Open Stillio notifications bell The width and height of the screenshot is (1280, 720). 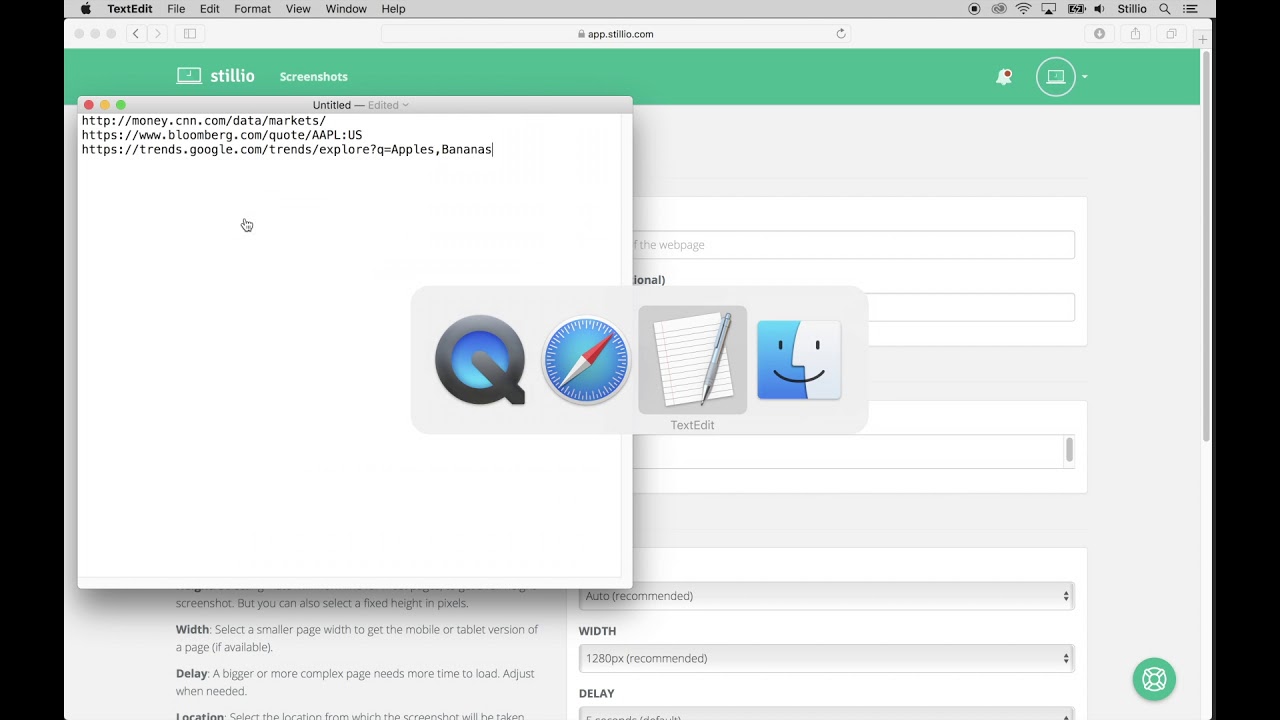(x=1004, y=77)
